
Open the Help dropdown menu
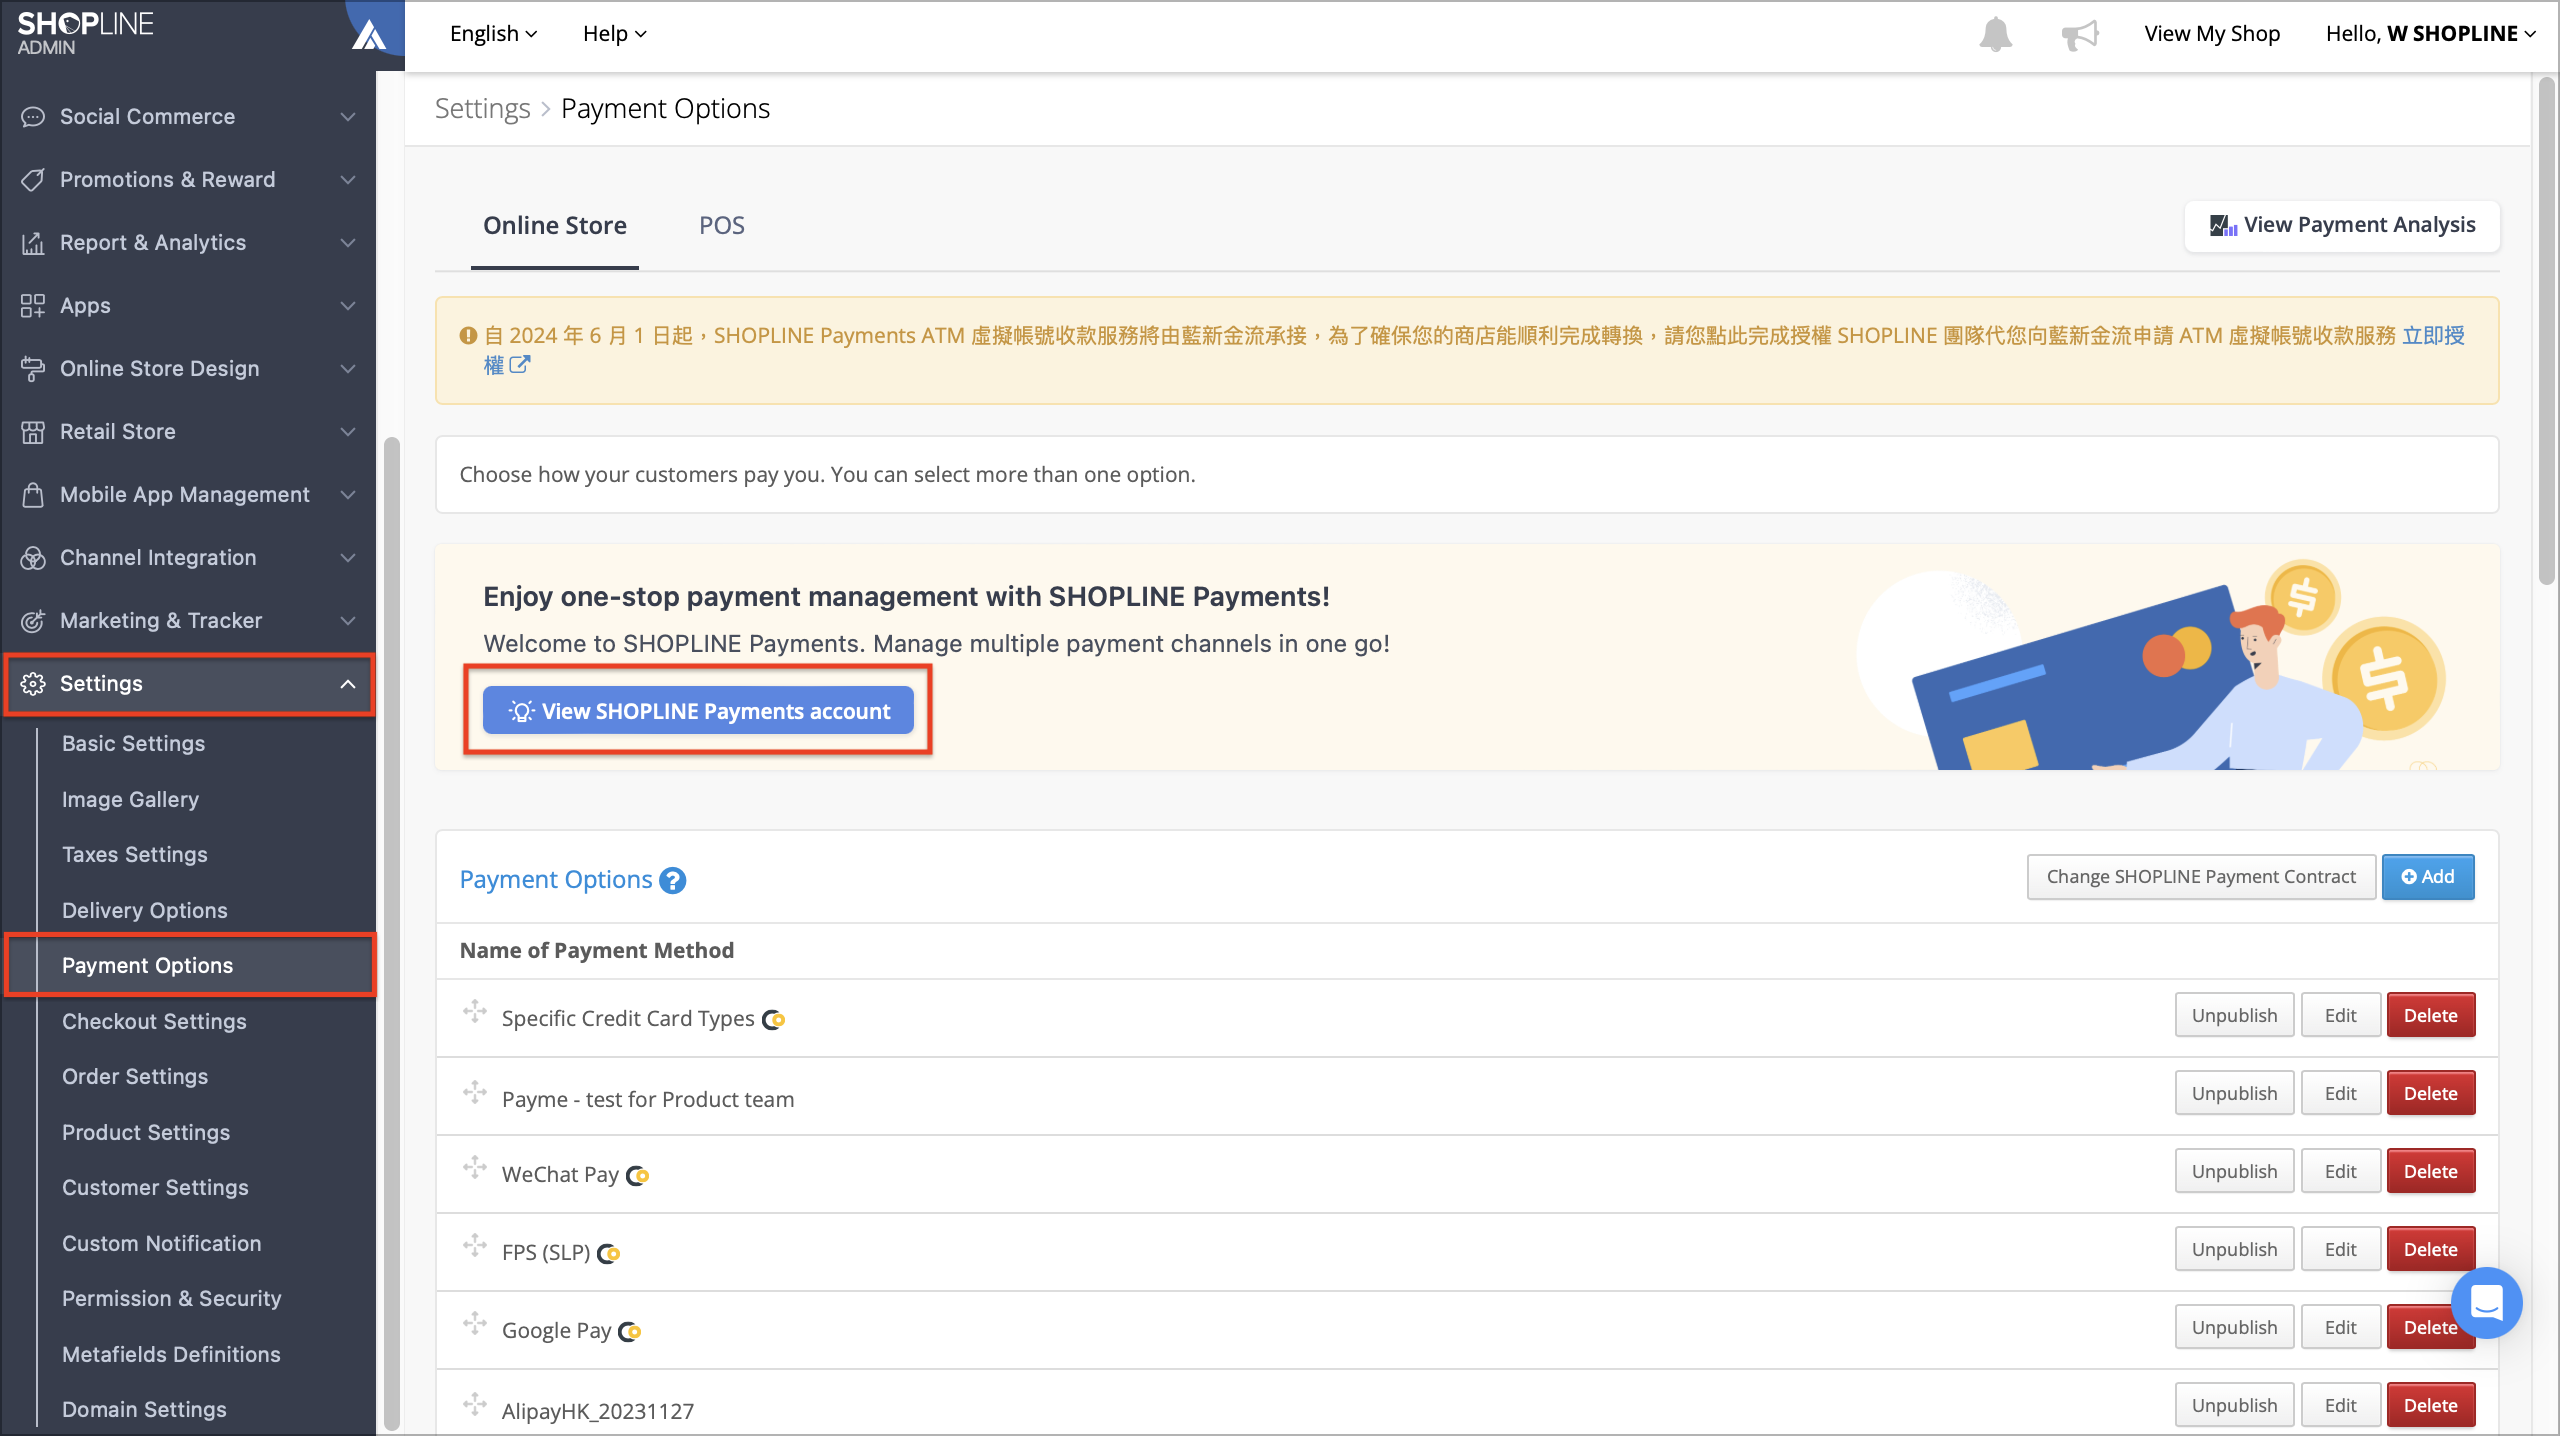[615, 34]
